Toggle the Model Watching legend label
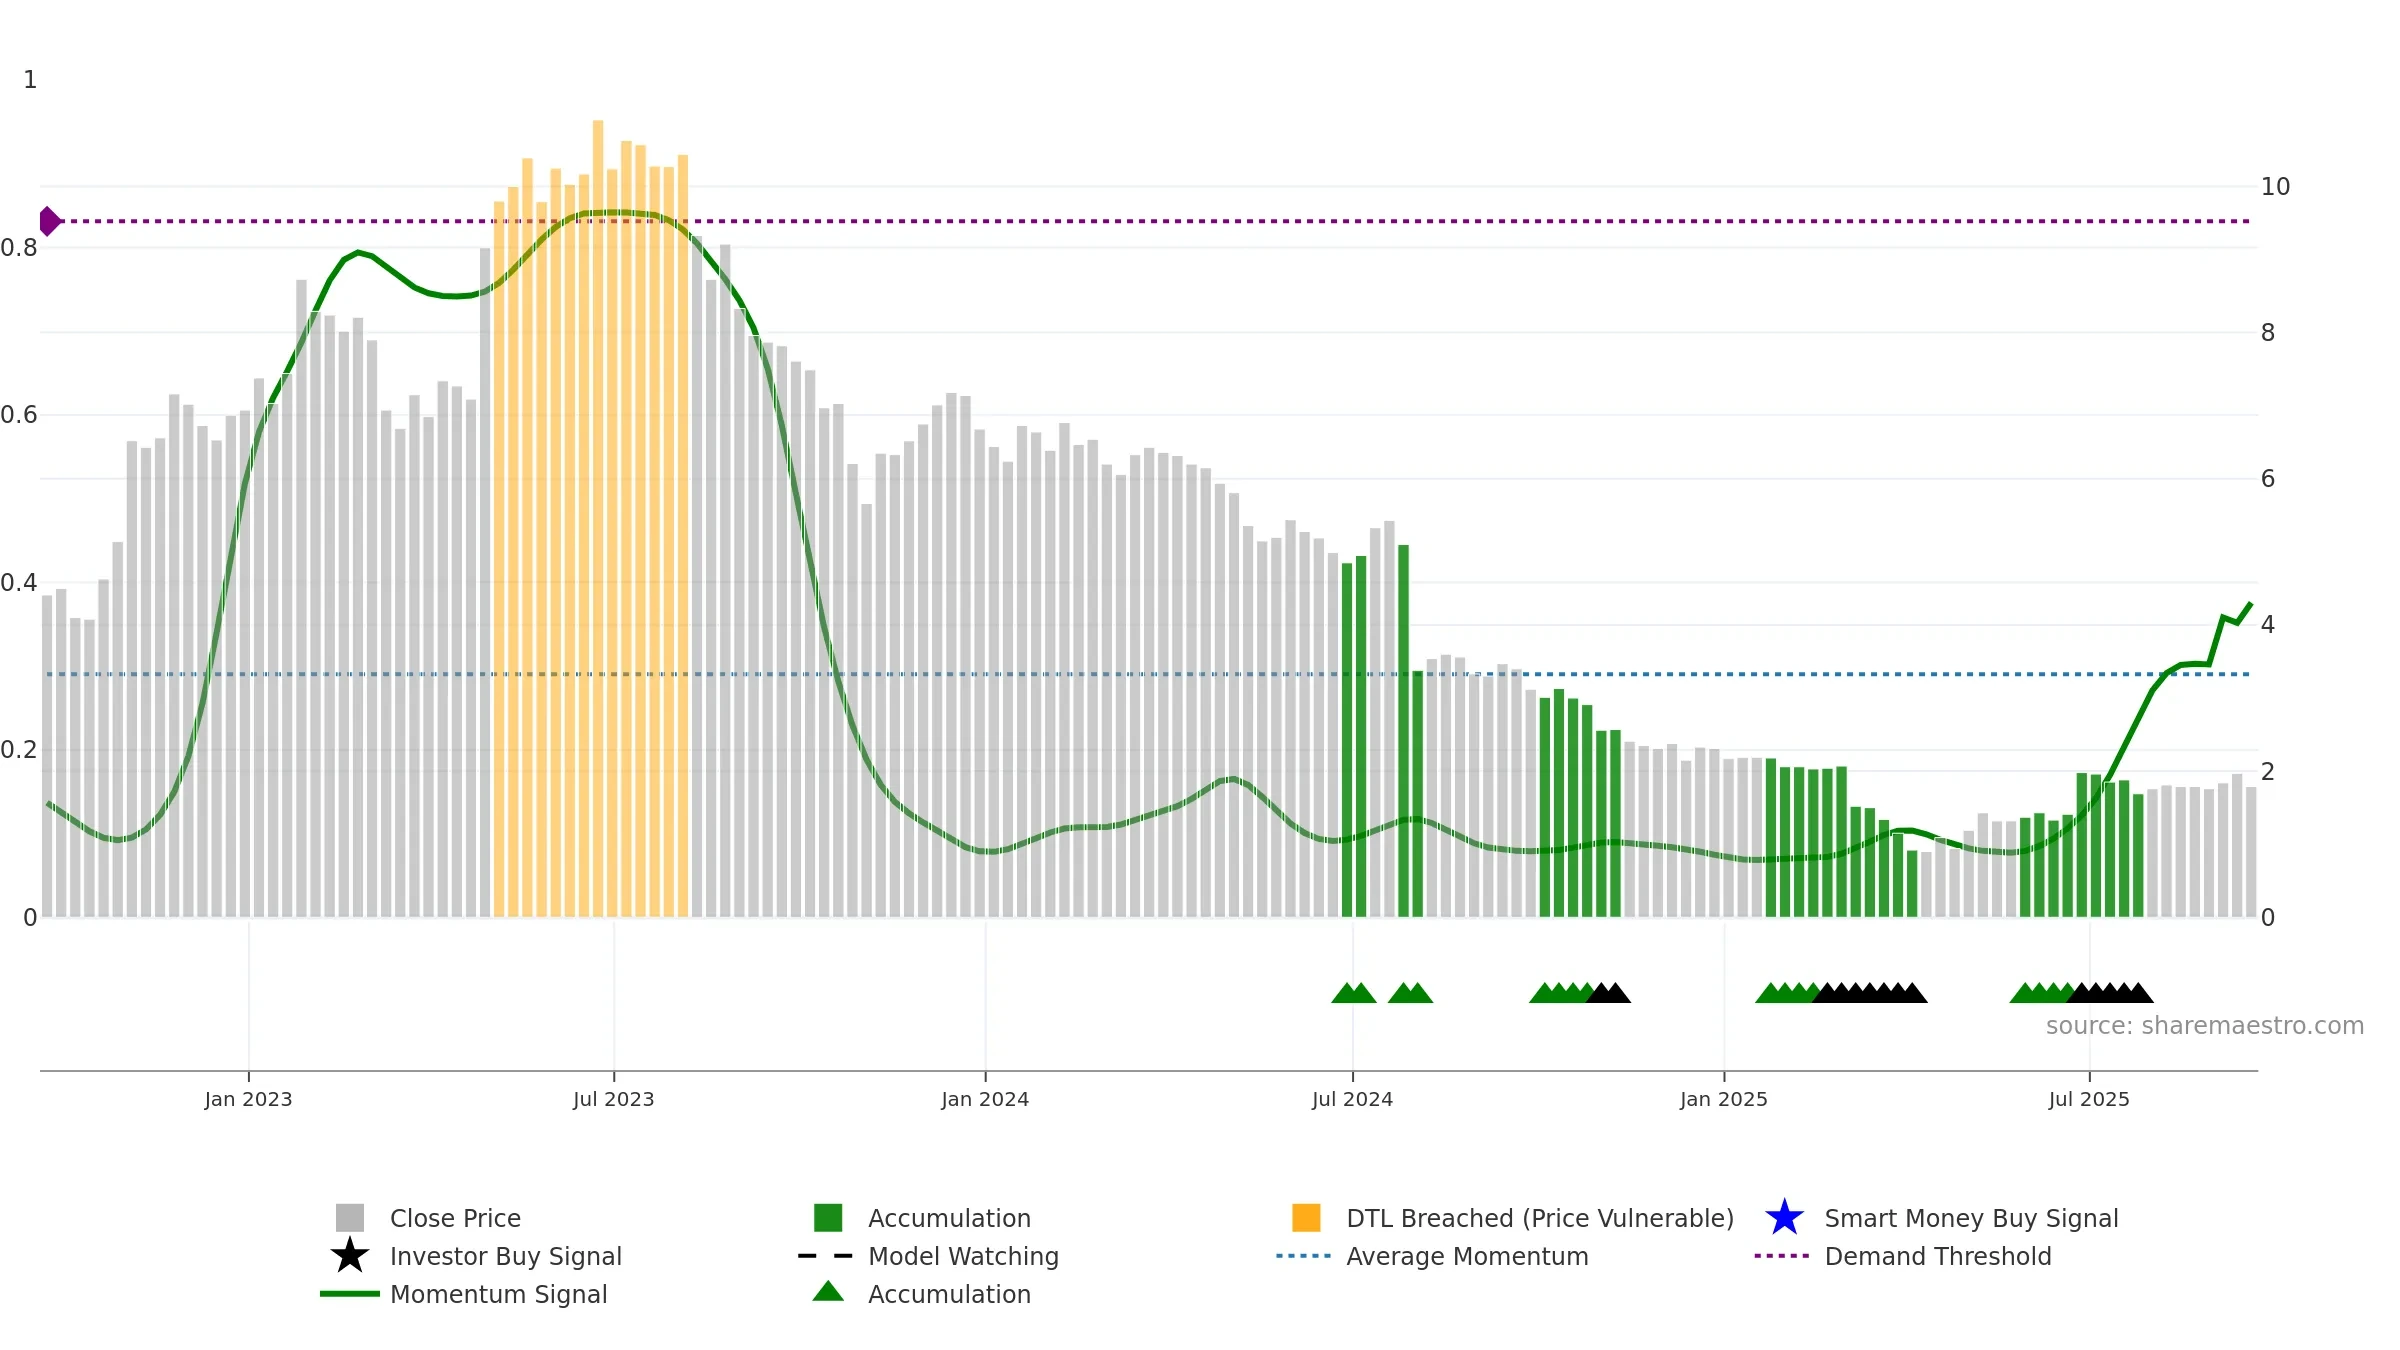The width and height of the screenshot is (2400, 1350). click(x=963, y=1256)
